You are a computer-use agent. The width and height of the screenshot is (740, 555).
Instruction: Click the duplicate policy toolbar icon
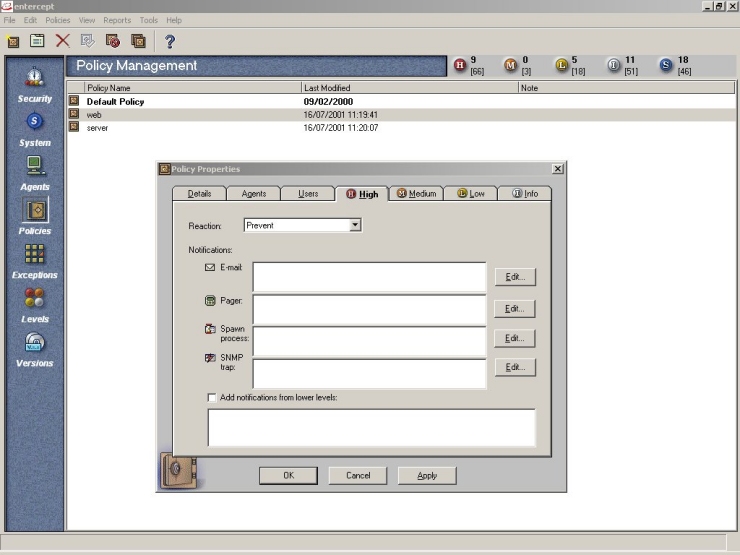[138, 41]
